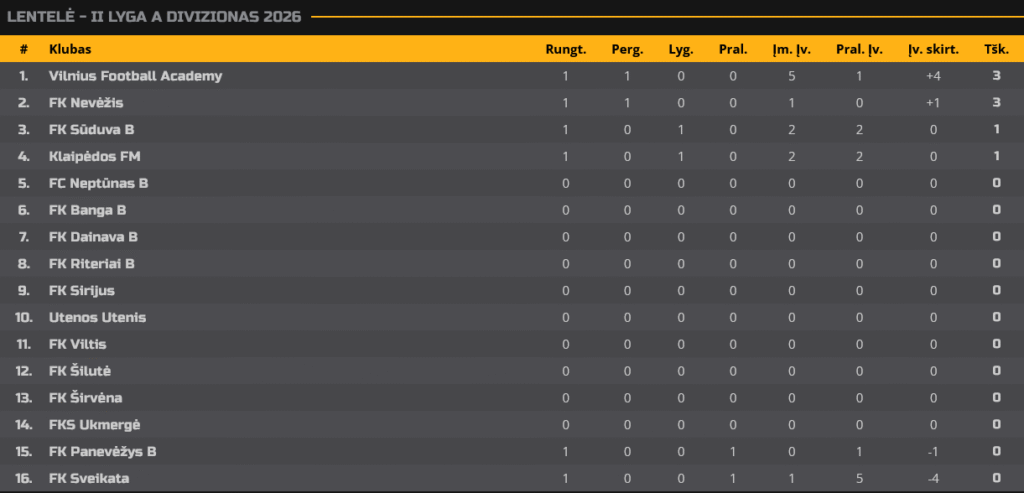
Task: Open Utenos Utenis team page
Action: pyautogui.click(x=97, y=318)
